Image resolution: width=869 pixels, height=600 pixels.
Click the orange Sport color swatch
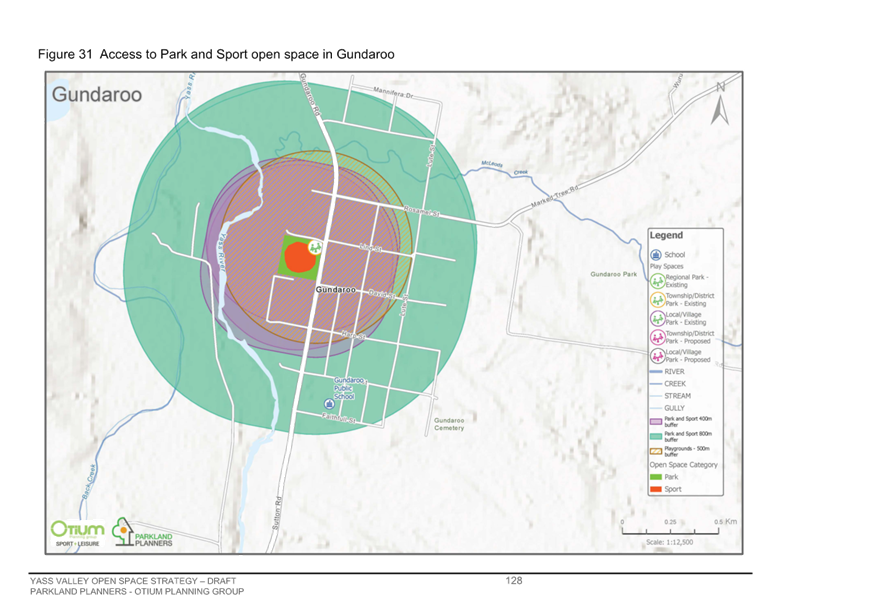[656, 489]
